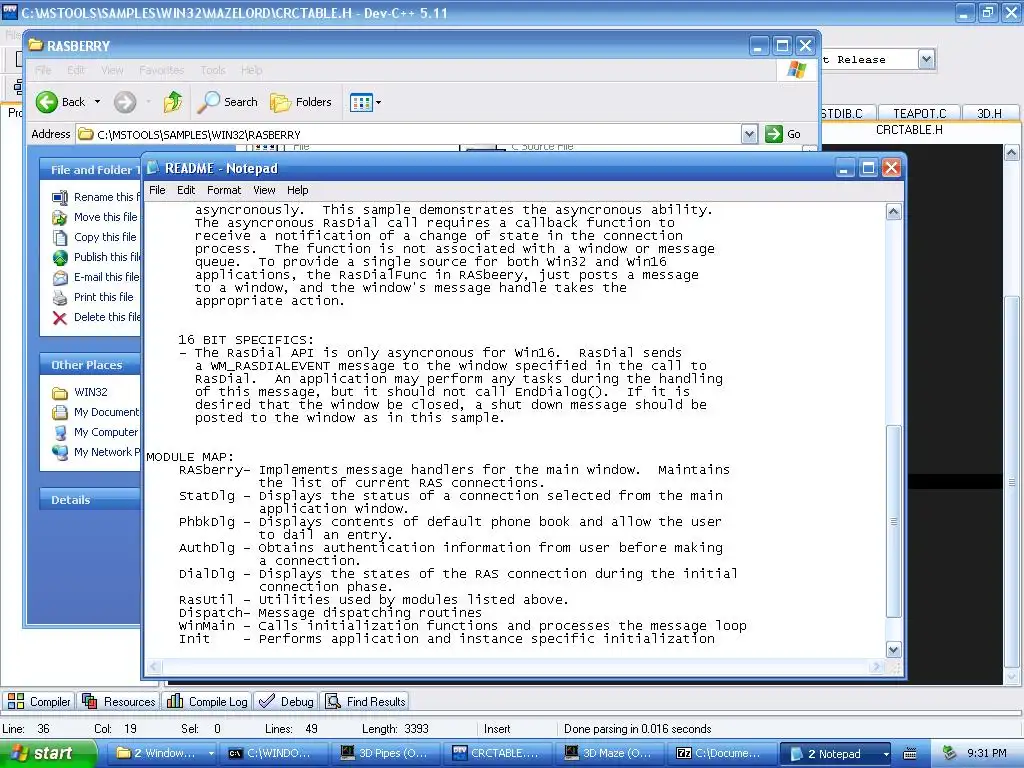Open the Release configuration dropdown in Dev-C++

tap(925, 59)
